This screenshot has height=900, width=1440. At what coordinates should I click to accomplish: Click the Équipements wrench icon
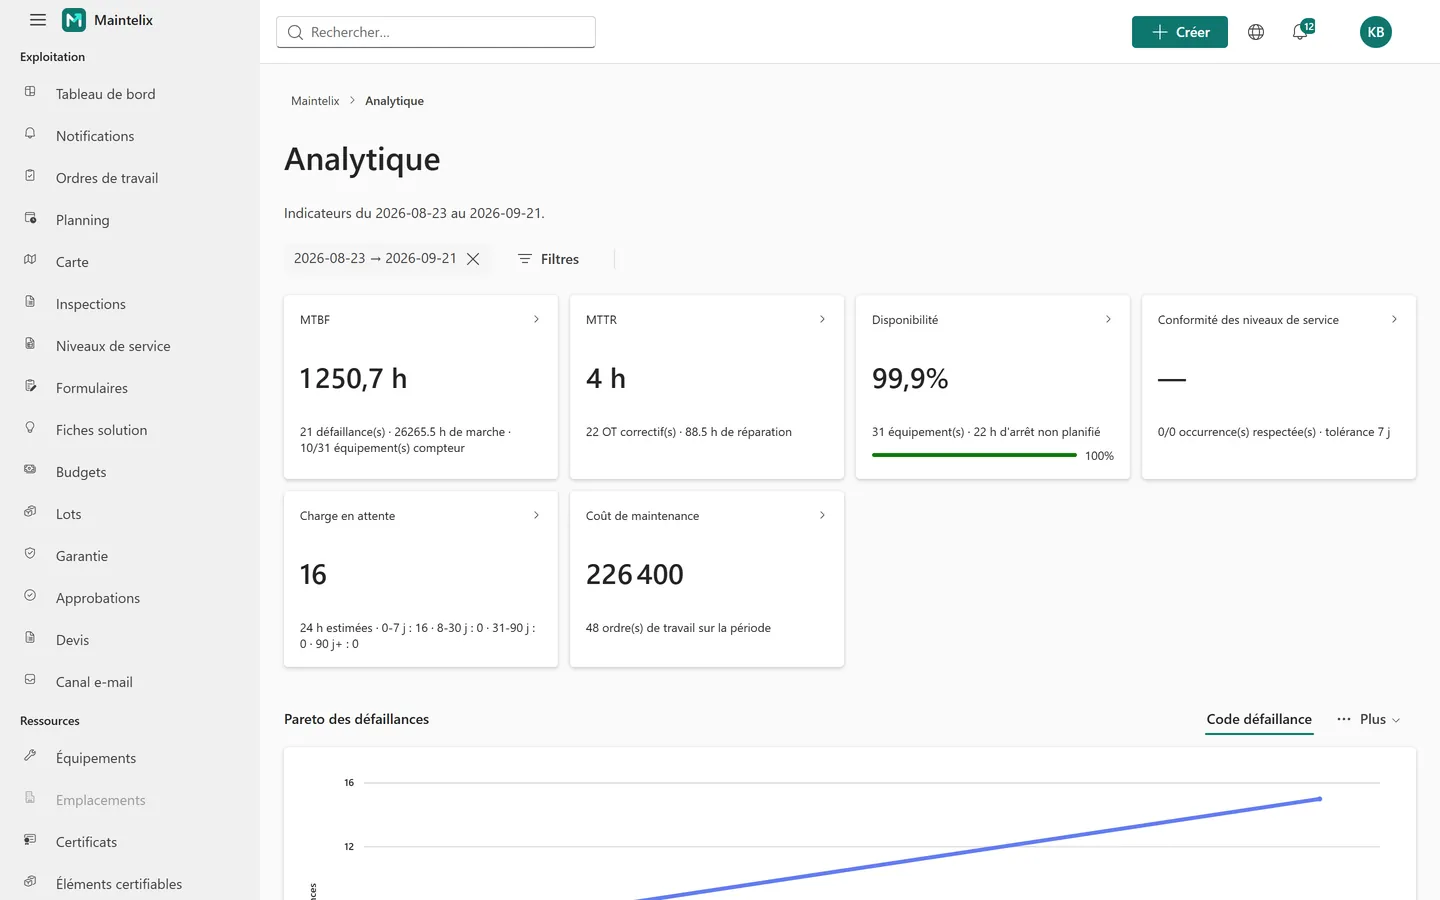click(x=30, y=756)
